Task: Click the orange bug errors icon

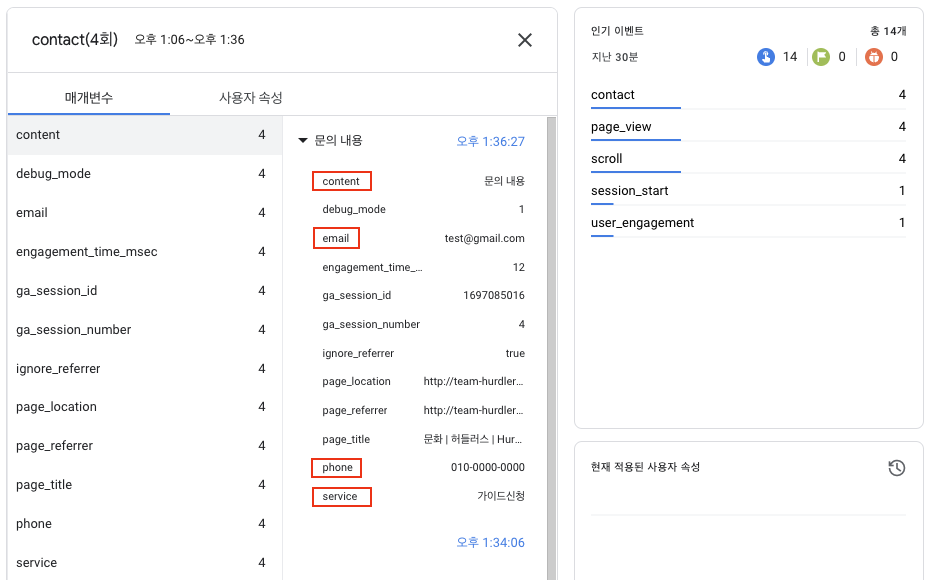Action: coord(874,57)
